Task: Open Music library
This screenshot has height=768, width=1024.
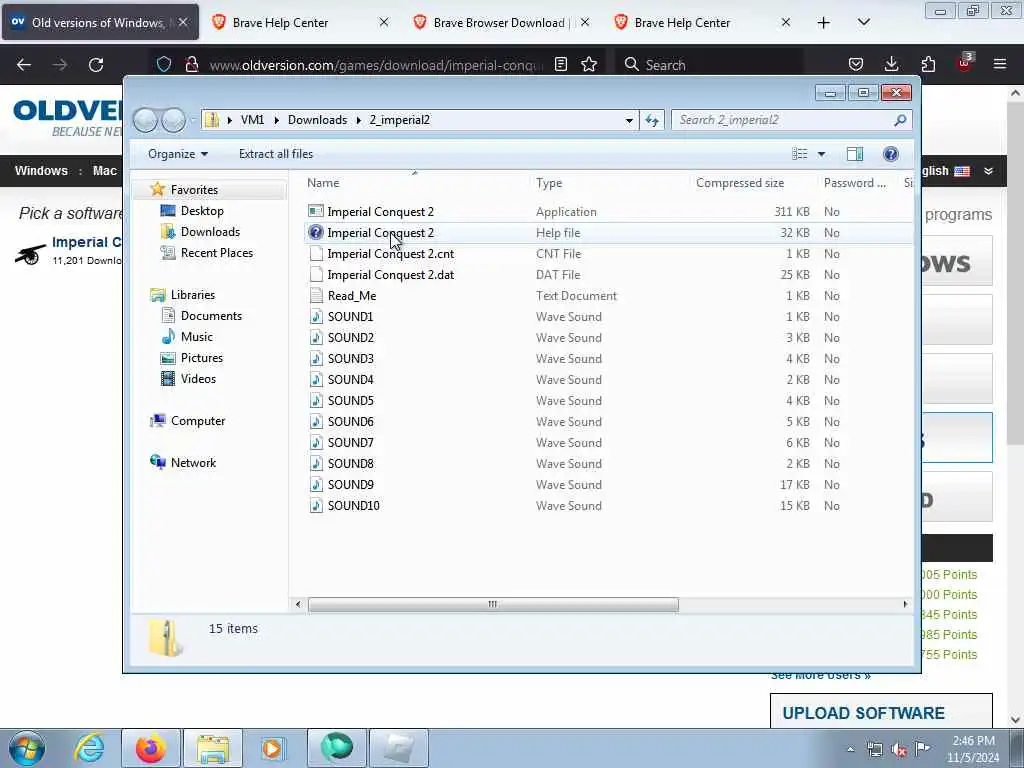Action: 197,336
